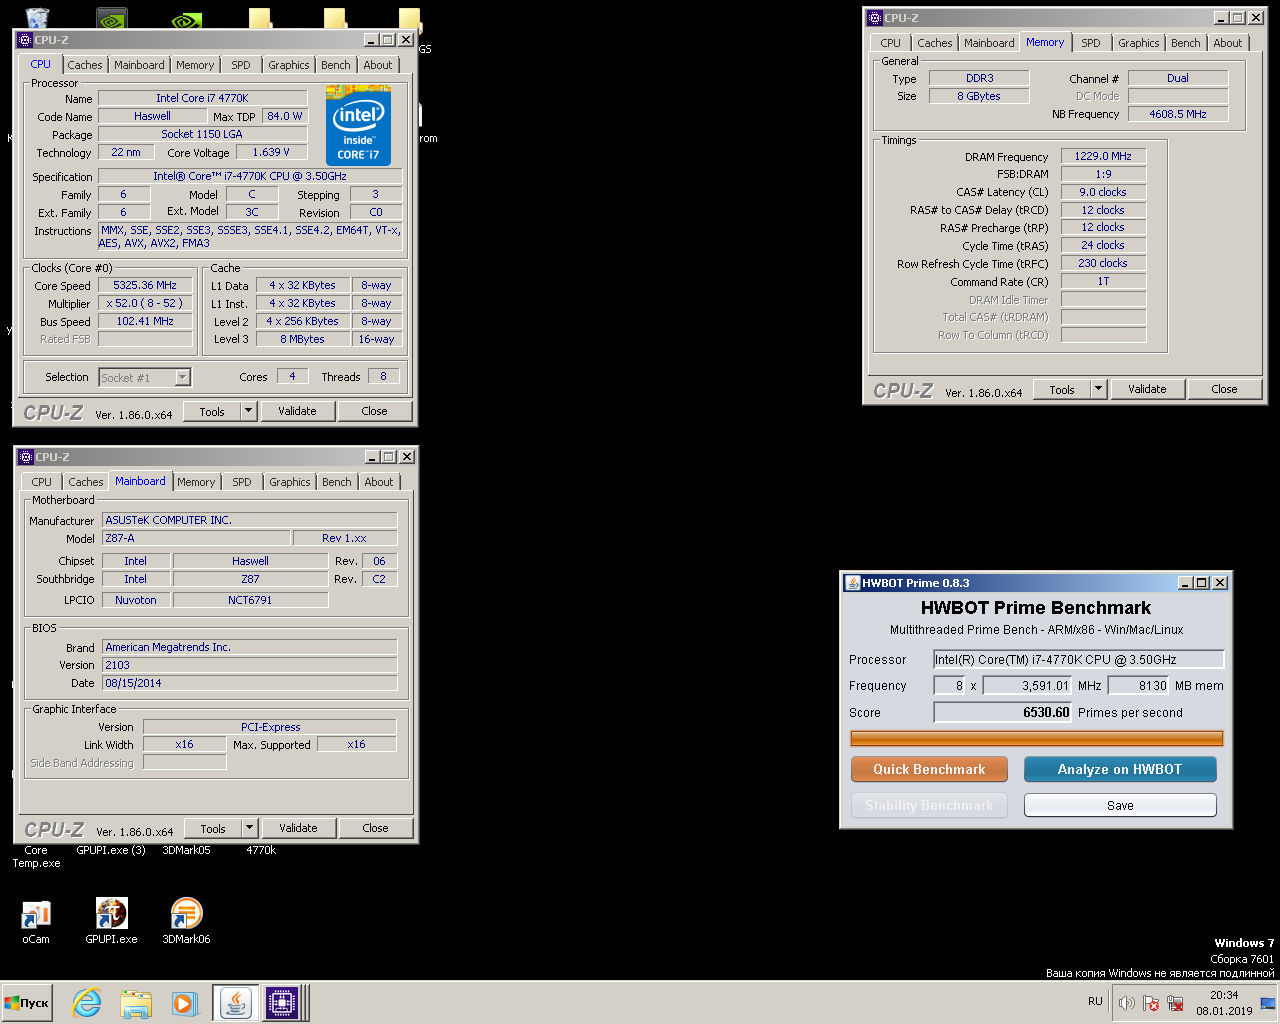Click the title bar icon of the Memory CPU-Z window
The width and height of the screenshot is (1280, 1024).
[874, 18]
